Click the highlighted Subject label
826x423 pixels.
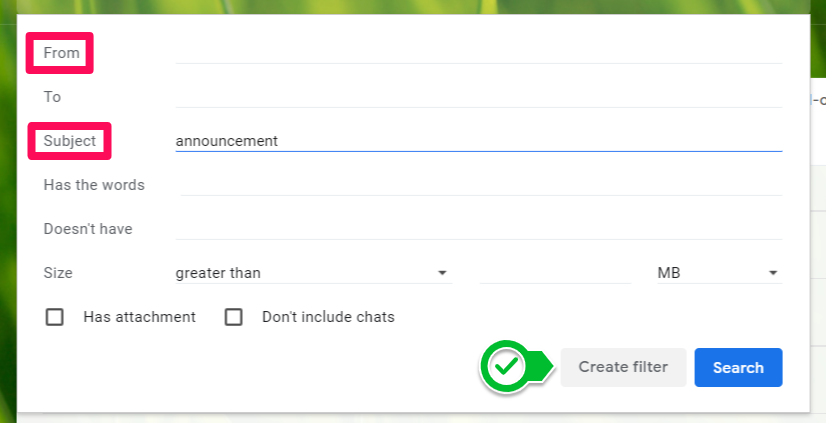[70, 141]
